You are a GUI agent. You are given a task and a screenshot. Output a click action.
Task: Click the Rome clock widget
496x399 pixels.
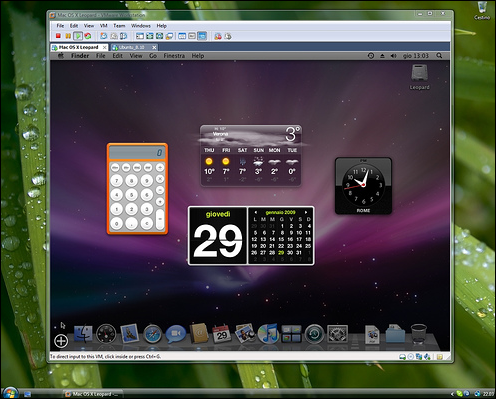pyautogui.click(x=363, y=186)
